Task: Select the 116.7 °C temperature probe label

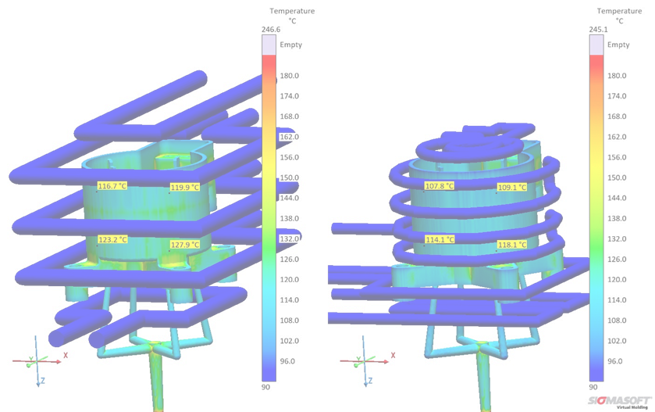Action: point(112,187)
